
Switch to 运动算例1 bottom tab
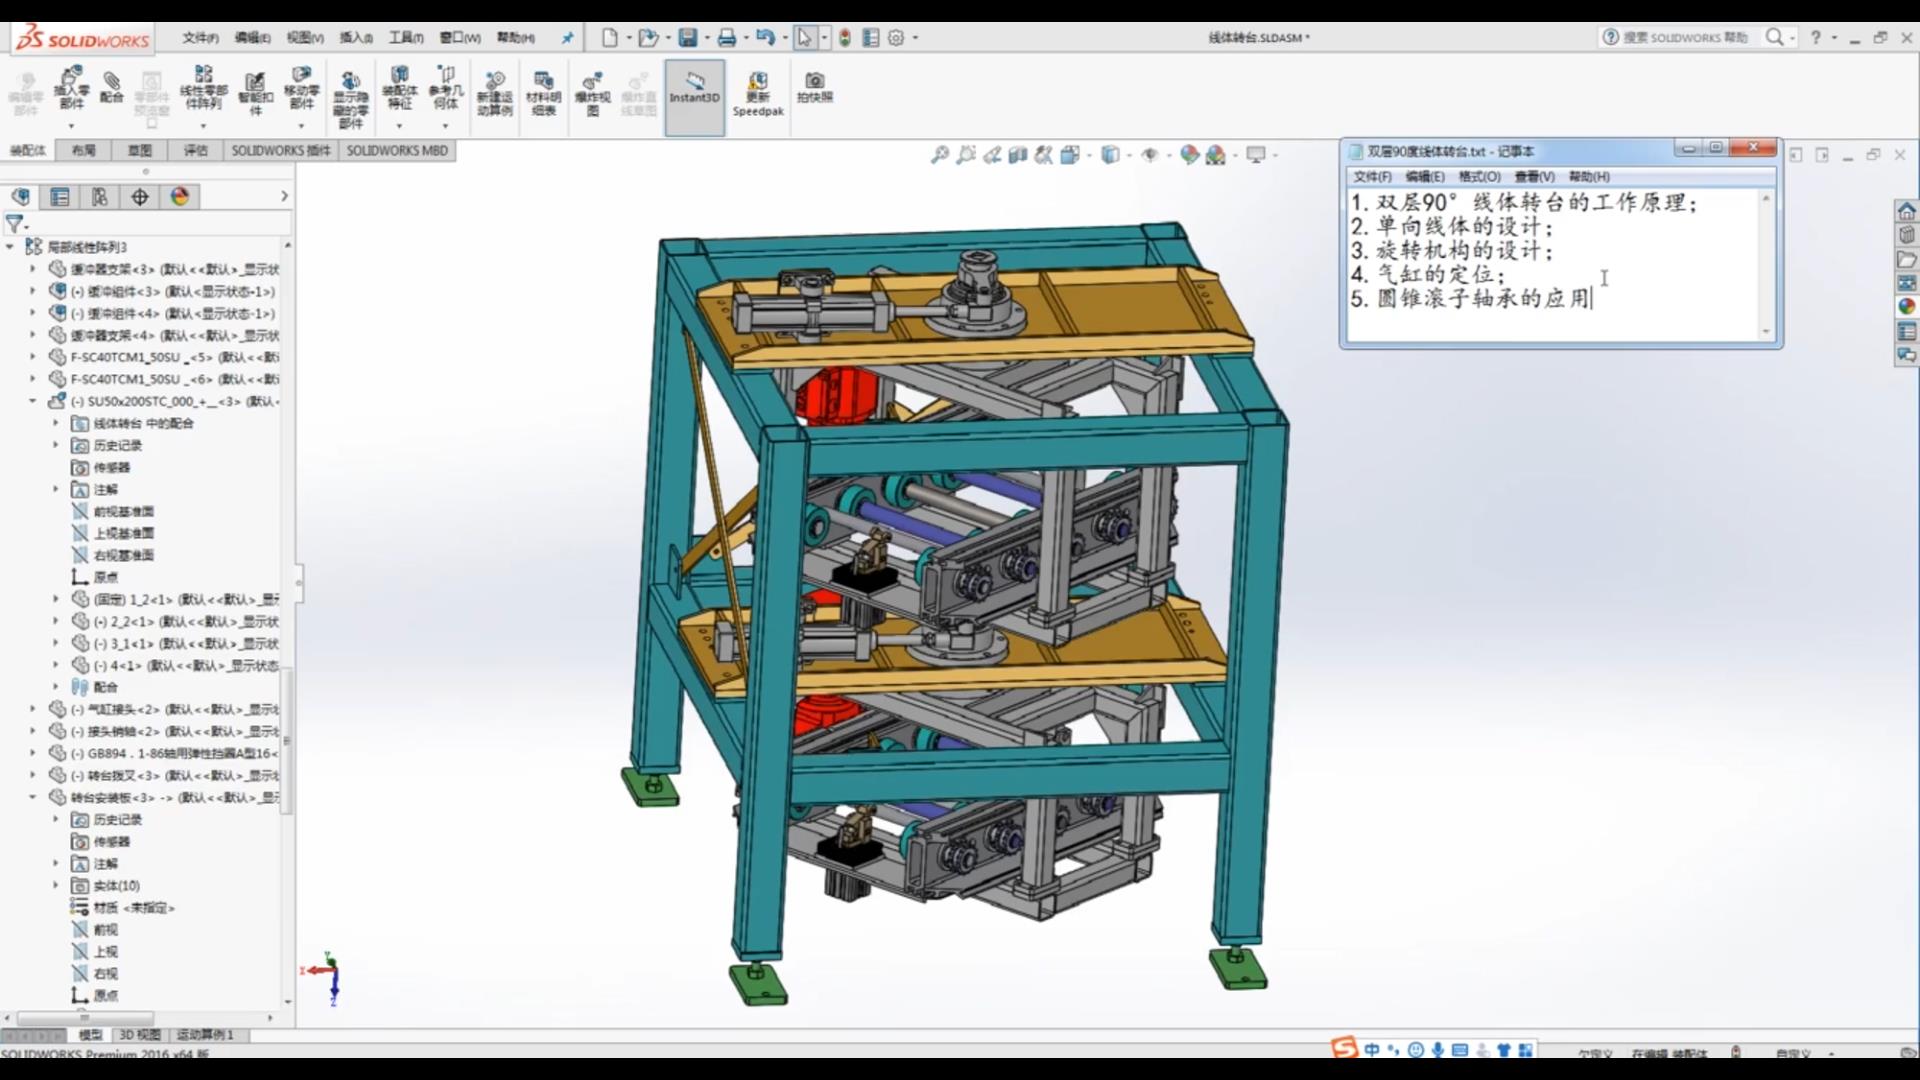coord(205,1035)
